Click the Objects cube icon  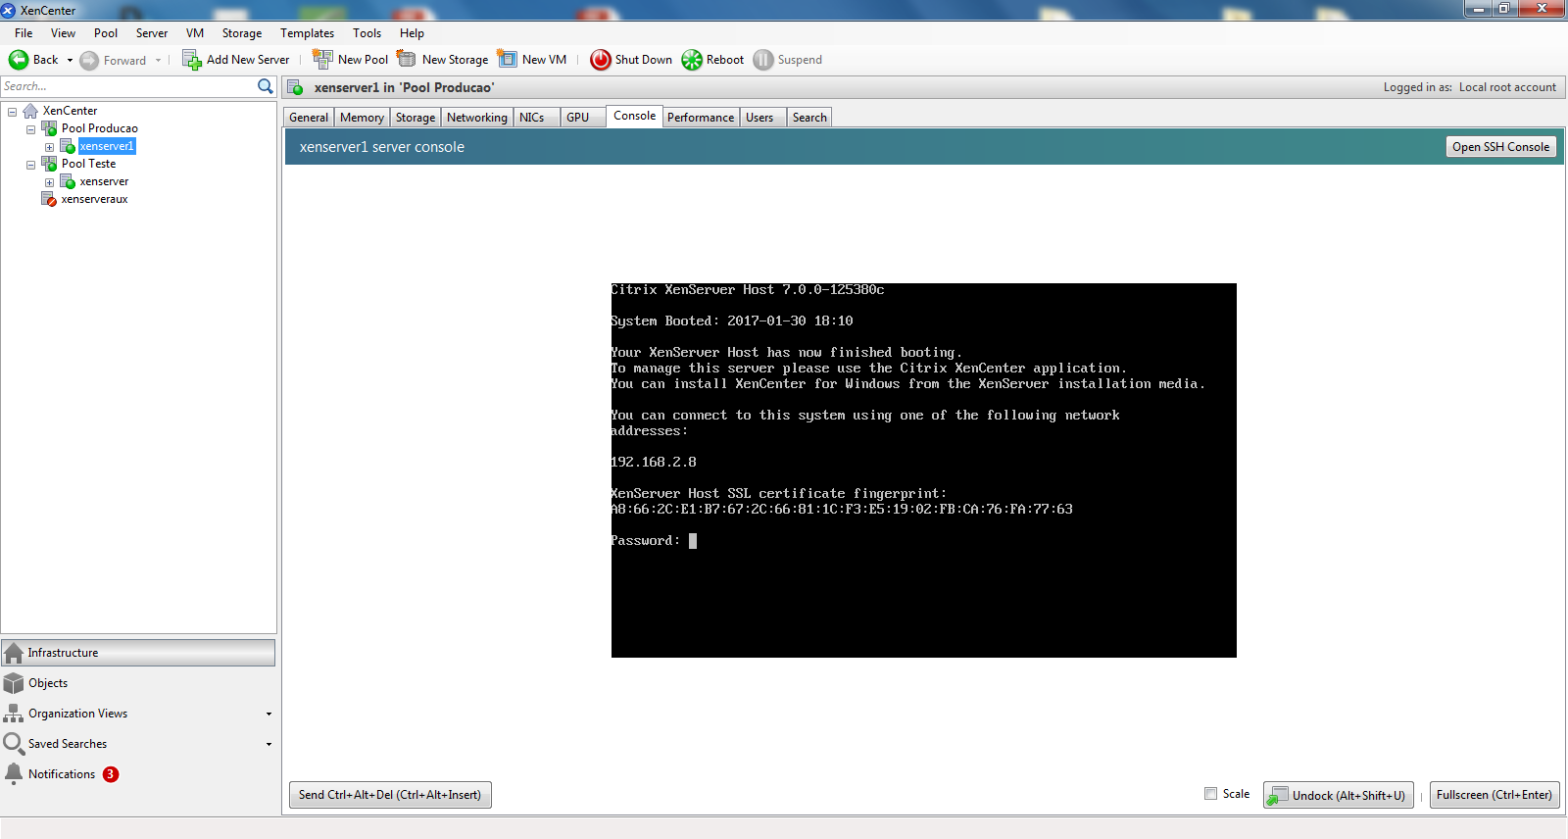point(13,683)
